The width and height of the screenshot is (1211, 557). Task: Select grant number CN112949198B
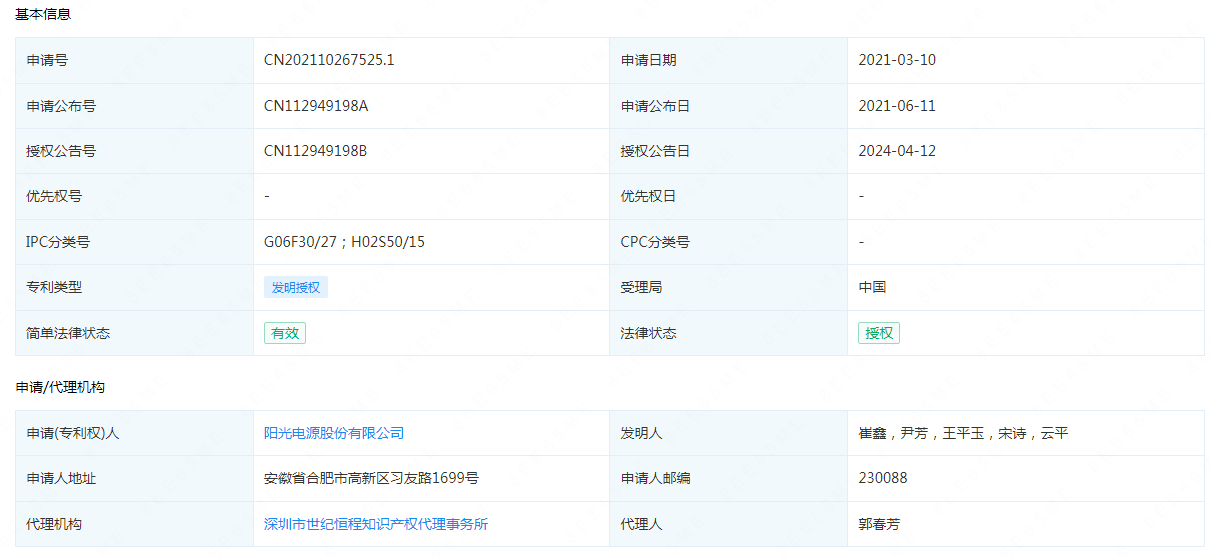coord(316,151)
